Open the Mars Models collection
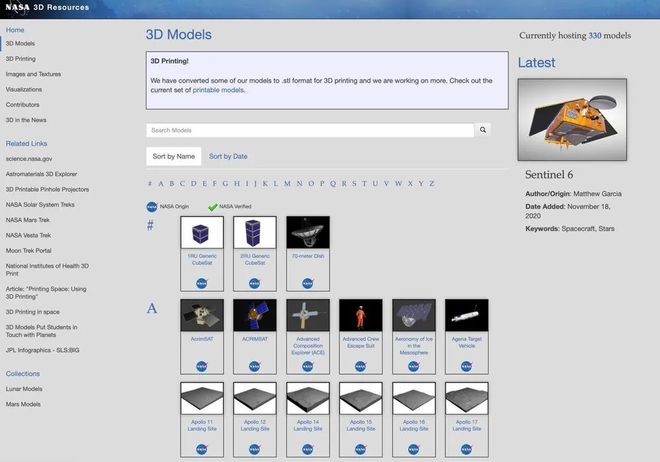This screenshot has width=660, height=462. (23, 404)
